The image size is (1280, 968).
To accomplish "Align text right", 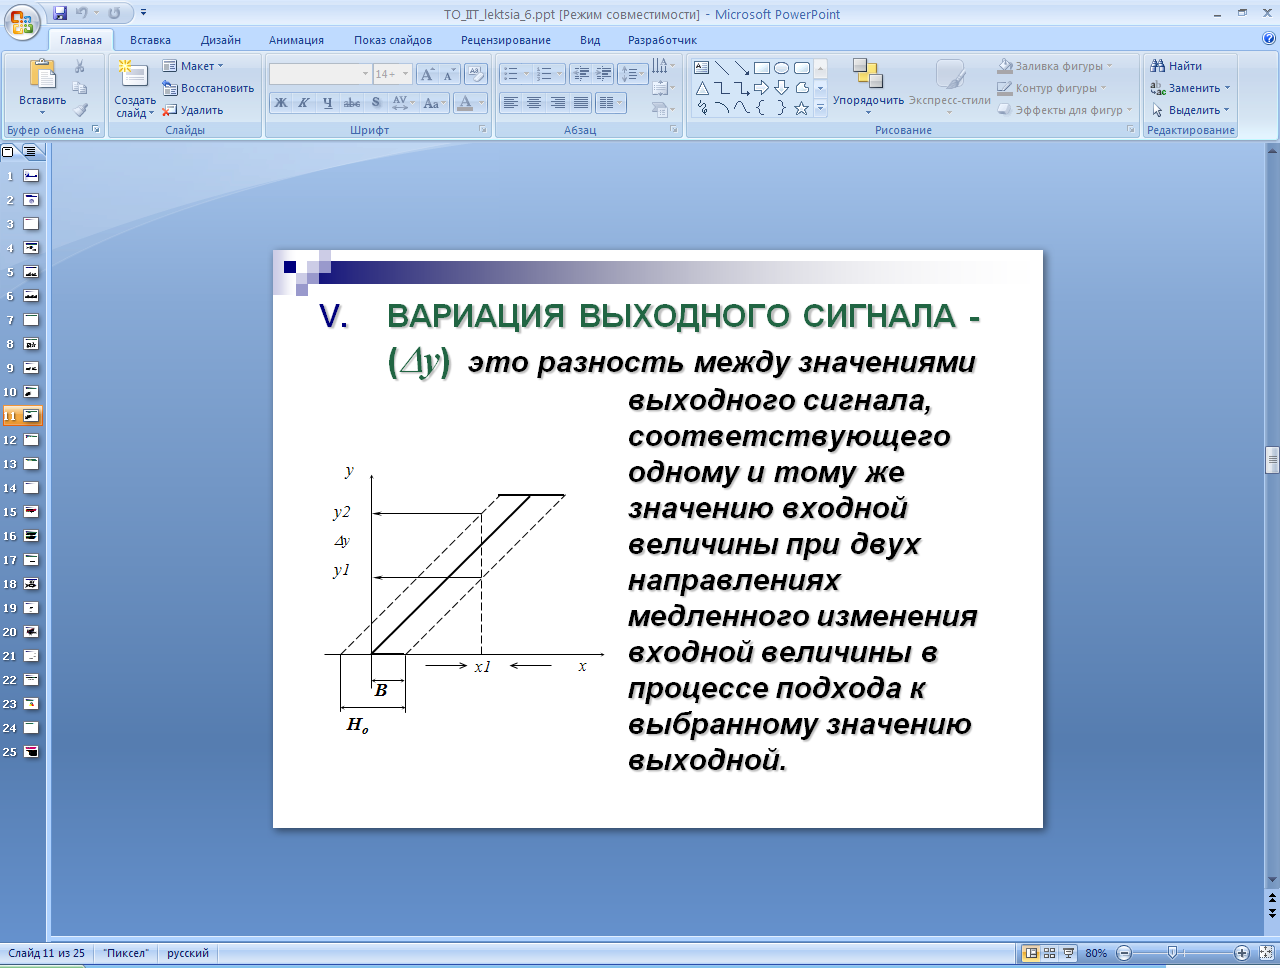I will point(557,103).
